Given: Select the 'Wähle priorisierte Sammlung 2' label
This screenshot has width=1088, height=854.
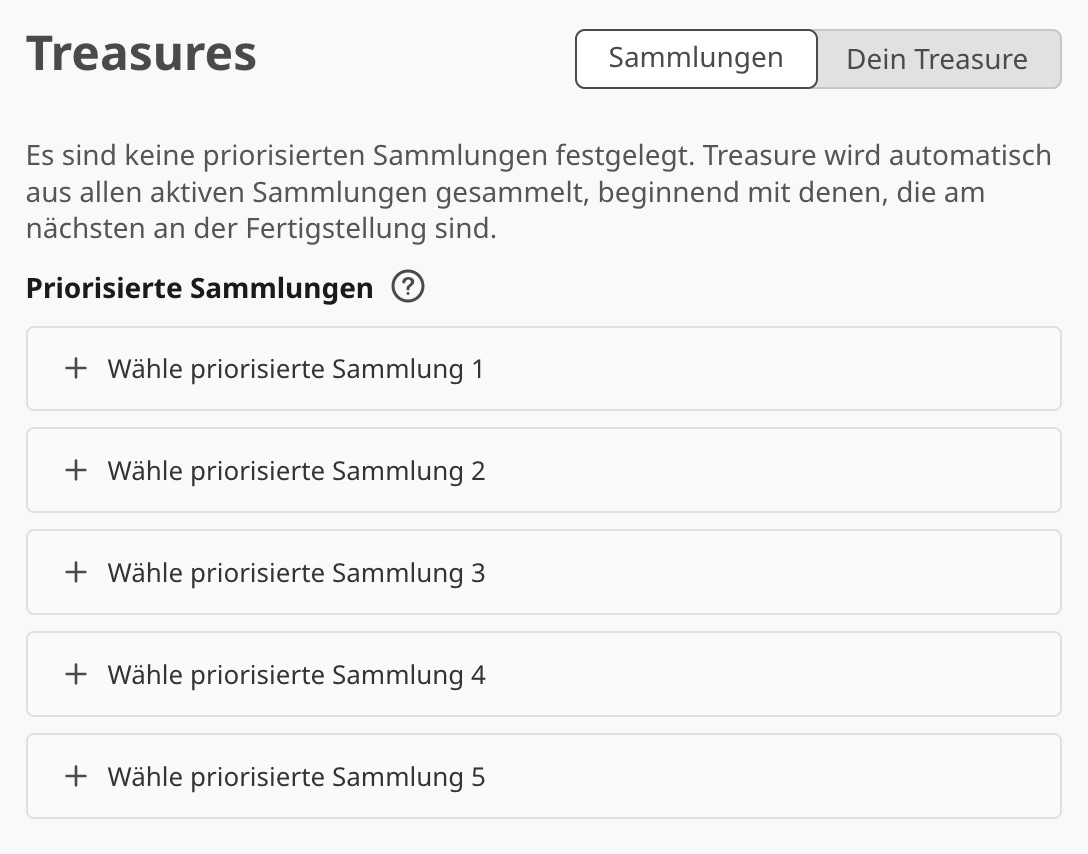Looking at the screenshot, I should point(296,471).
